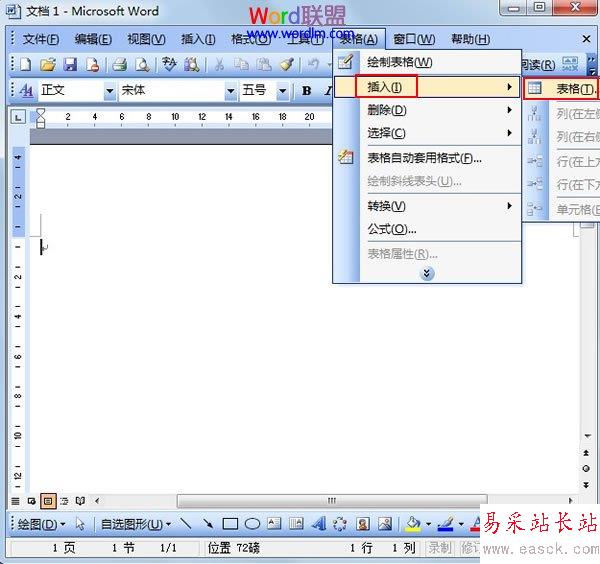Open the 绘图(D) drawing menu

(41, 524)
